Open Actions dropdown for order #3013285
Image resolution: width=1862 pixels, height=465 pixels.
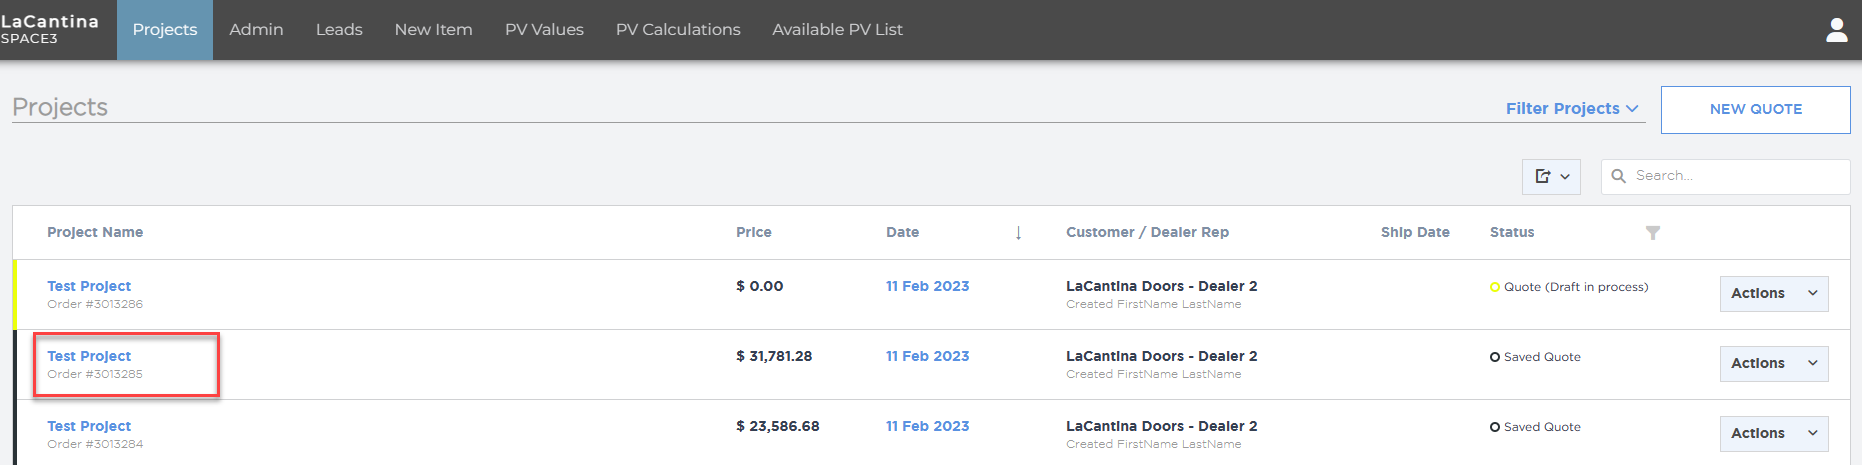click(x=1774, y=363)
